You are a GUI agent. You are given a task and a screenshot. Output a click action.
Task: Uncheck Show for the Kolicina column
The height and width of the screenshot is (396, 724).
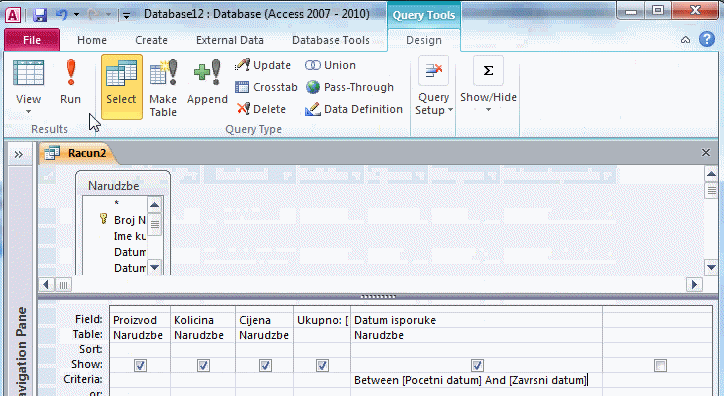[203, 366]
